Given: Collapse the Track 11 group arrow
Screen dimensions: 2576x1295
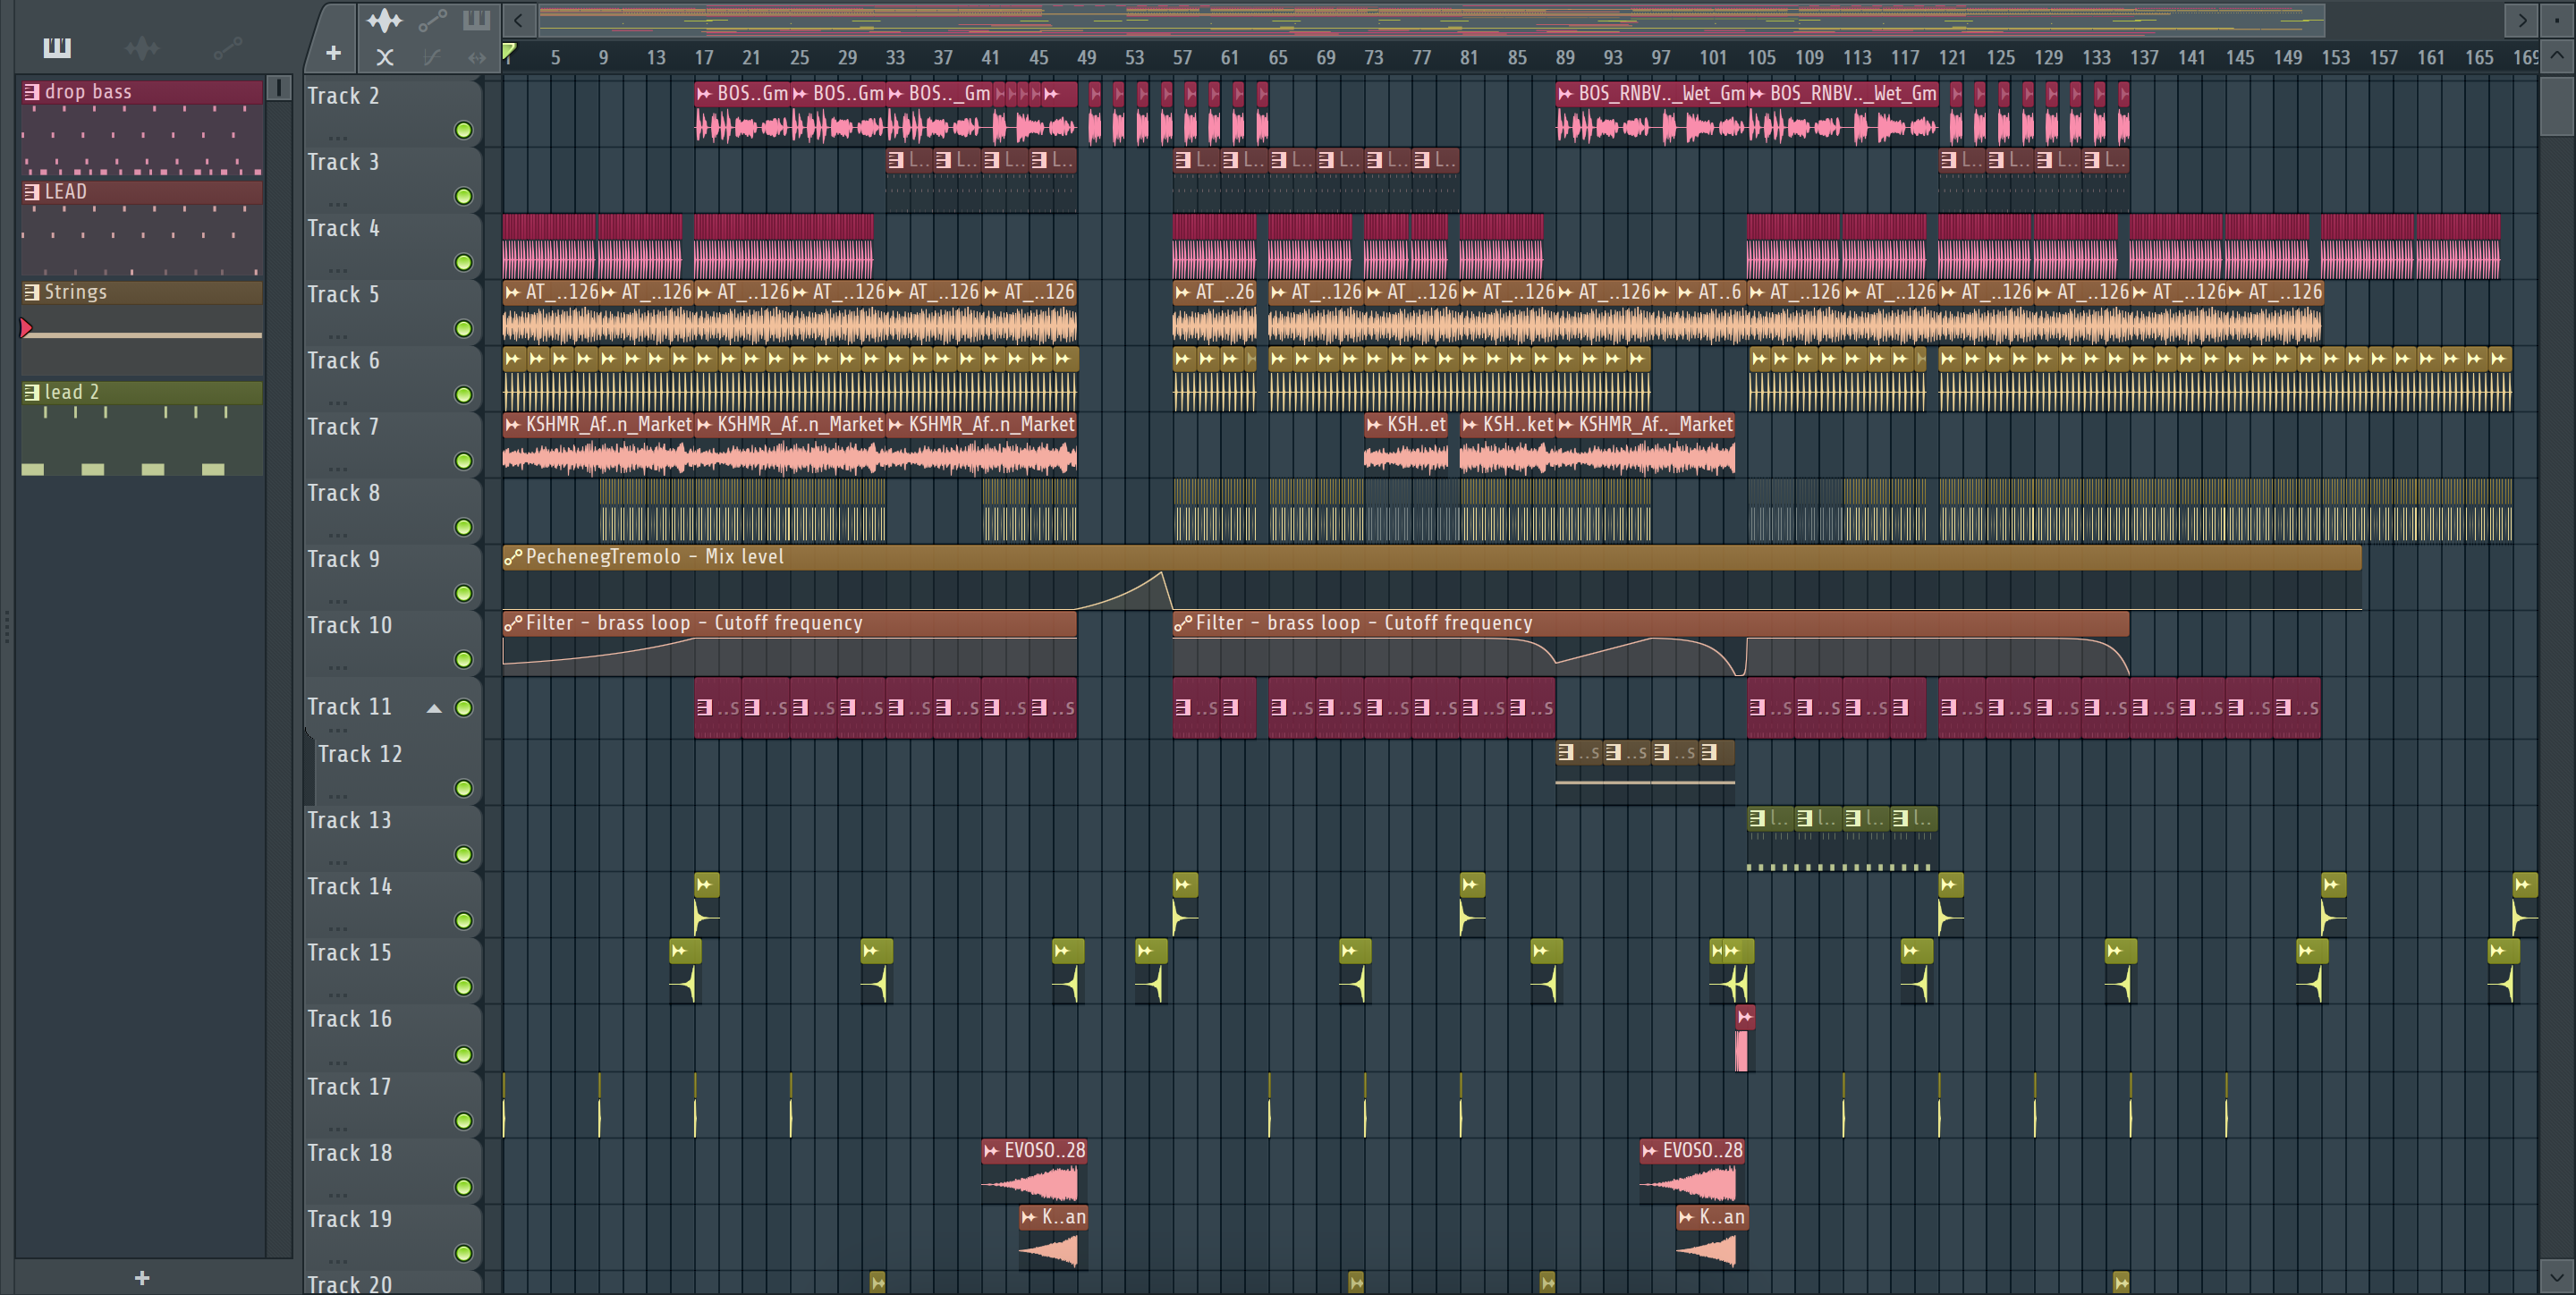Looking at the screenshot, I should point(434,708).
